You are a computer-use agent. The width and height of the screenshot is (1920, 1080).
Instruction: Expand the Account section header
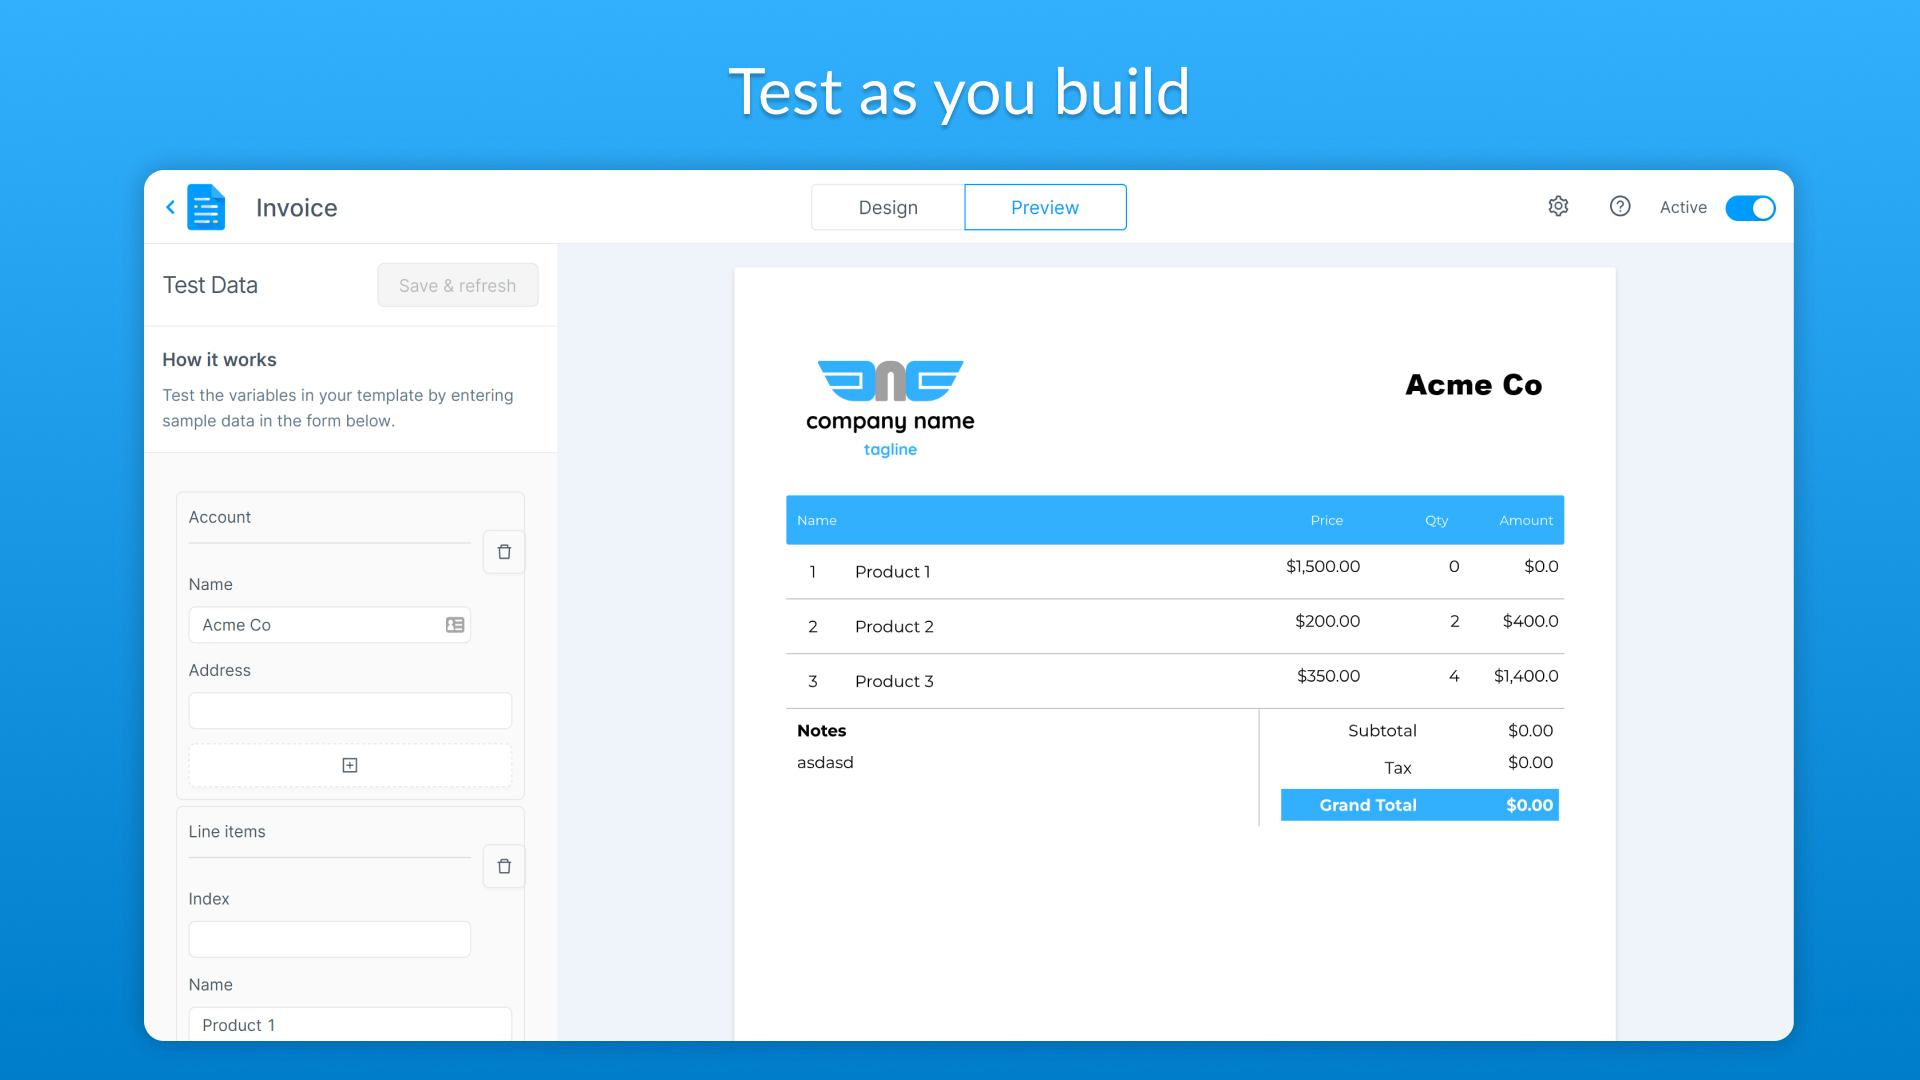pyautogui.click(x=219, y=517)
